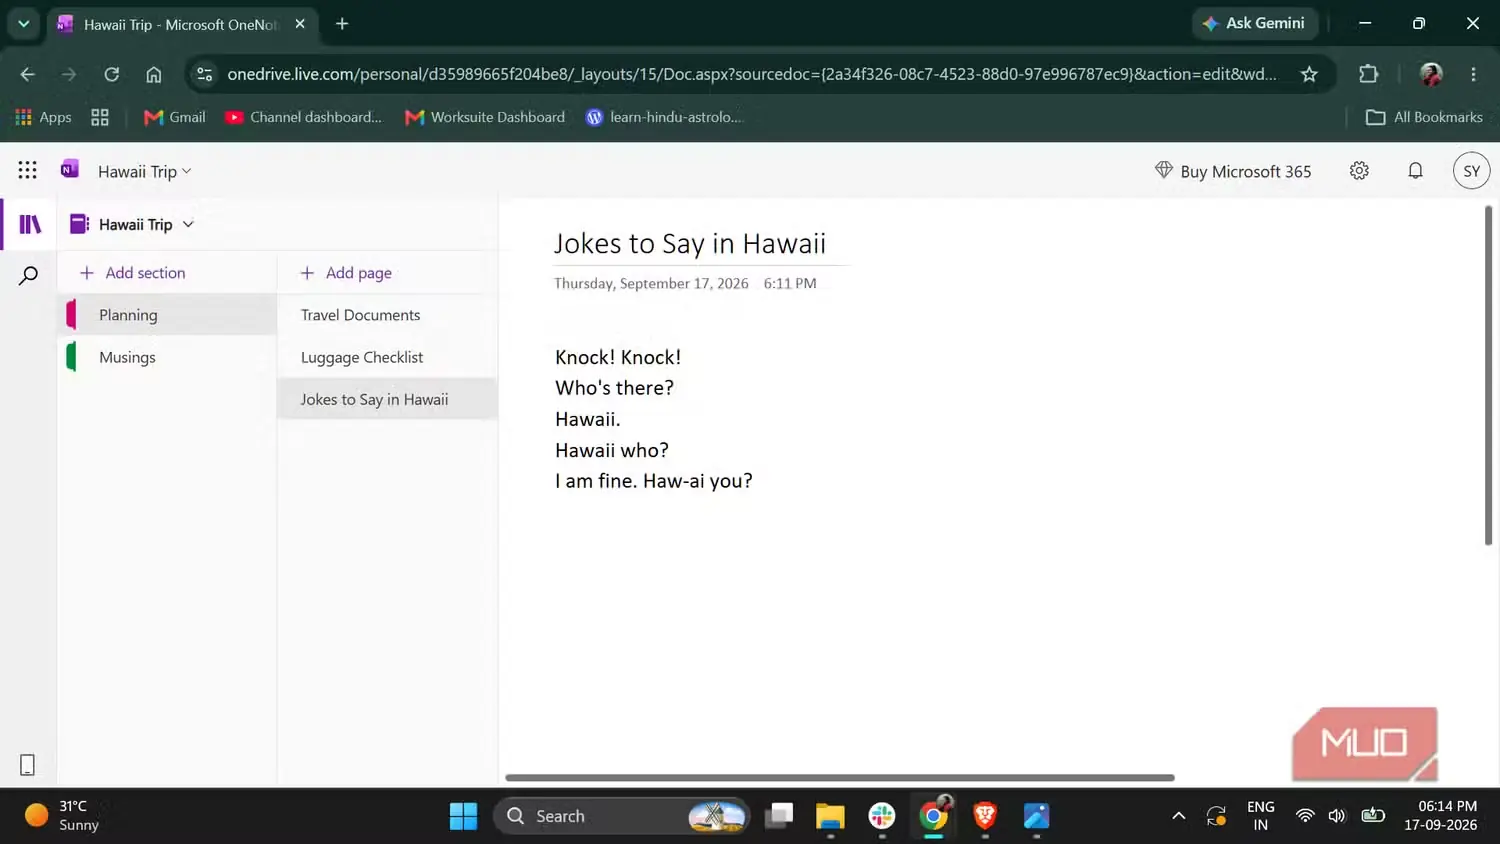The width and height of the screenshot is (1500, 844).
Task: Open the search magnifier in left rail
Action: point(29,276)
